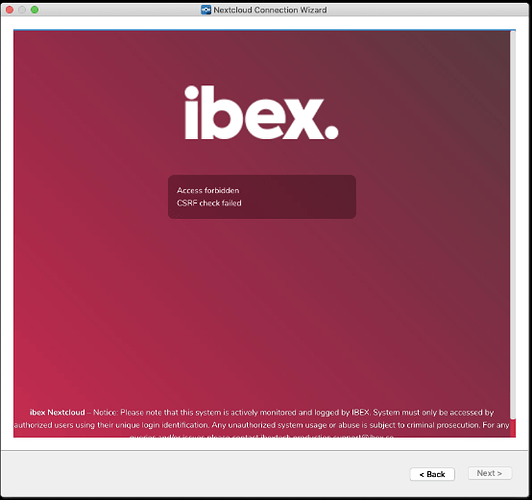Close the Connection Wizard with the red button
Screen dimensions: 532x500
[x=10, y=10]
